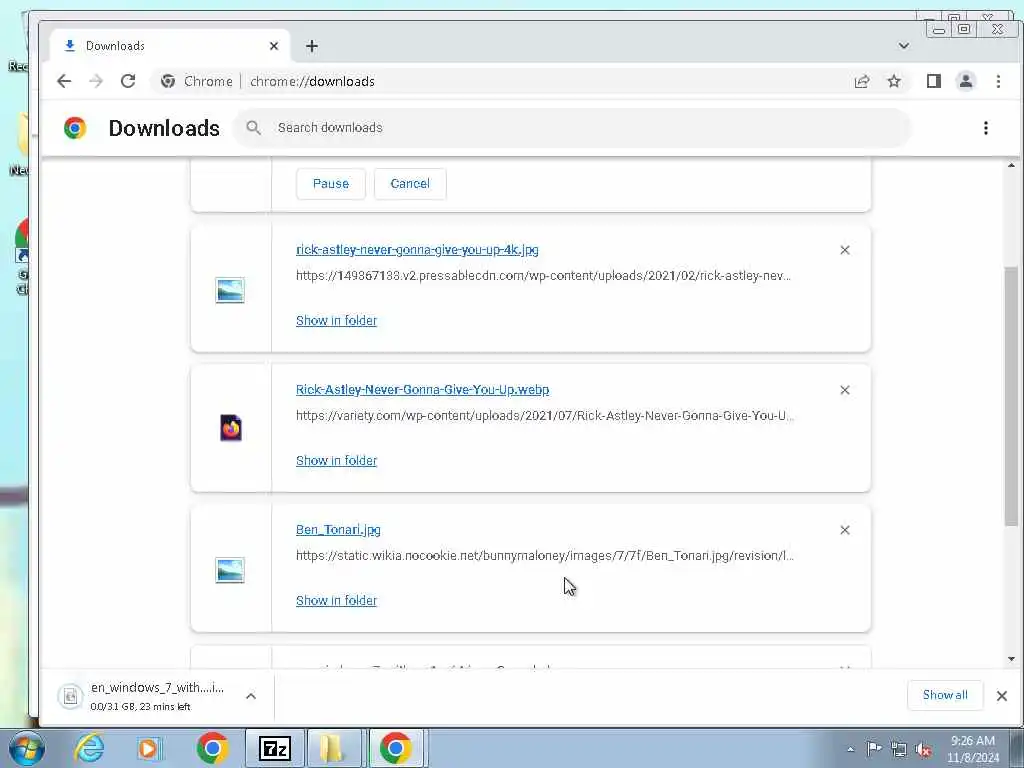Show Rick-Astley webp in folder
The height and width of the screenshot is (768, 1024).
336,460
